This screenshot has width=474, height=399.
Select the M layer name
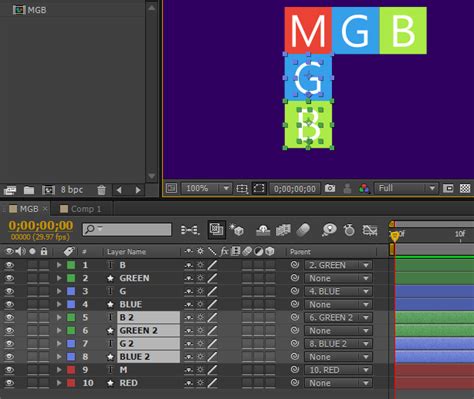pyautogui.click(x=123, y=370)
